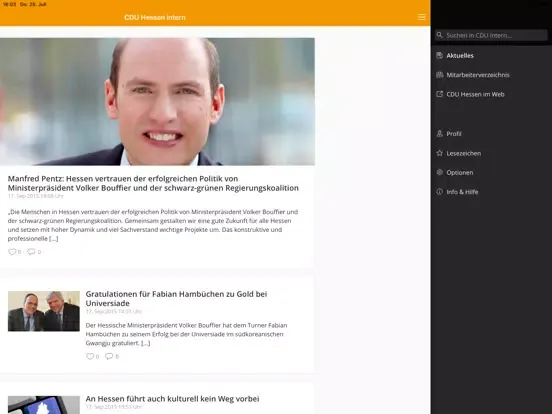The image size is (552, 414).
Task: Click the Mitarbeiterverzeichnis directory icon
Action: tap(439, 75)
